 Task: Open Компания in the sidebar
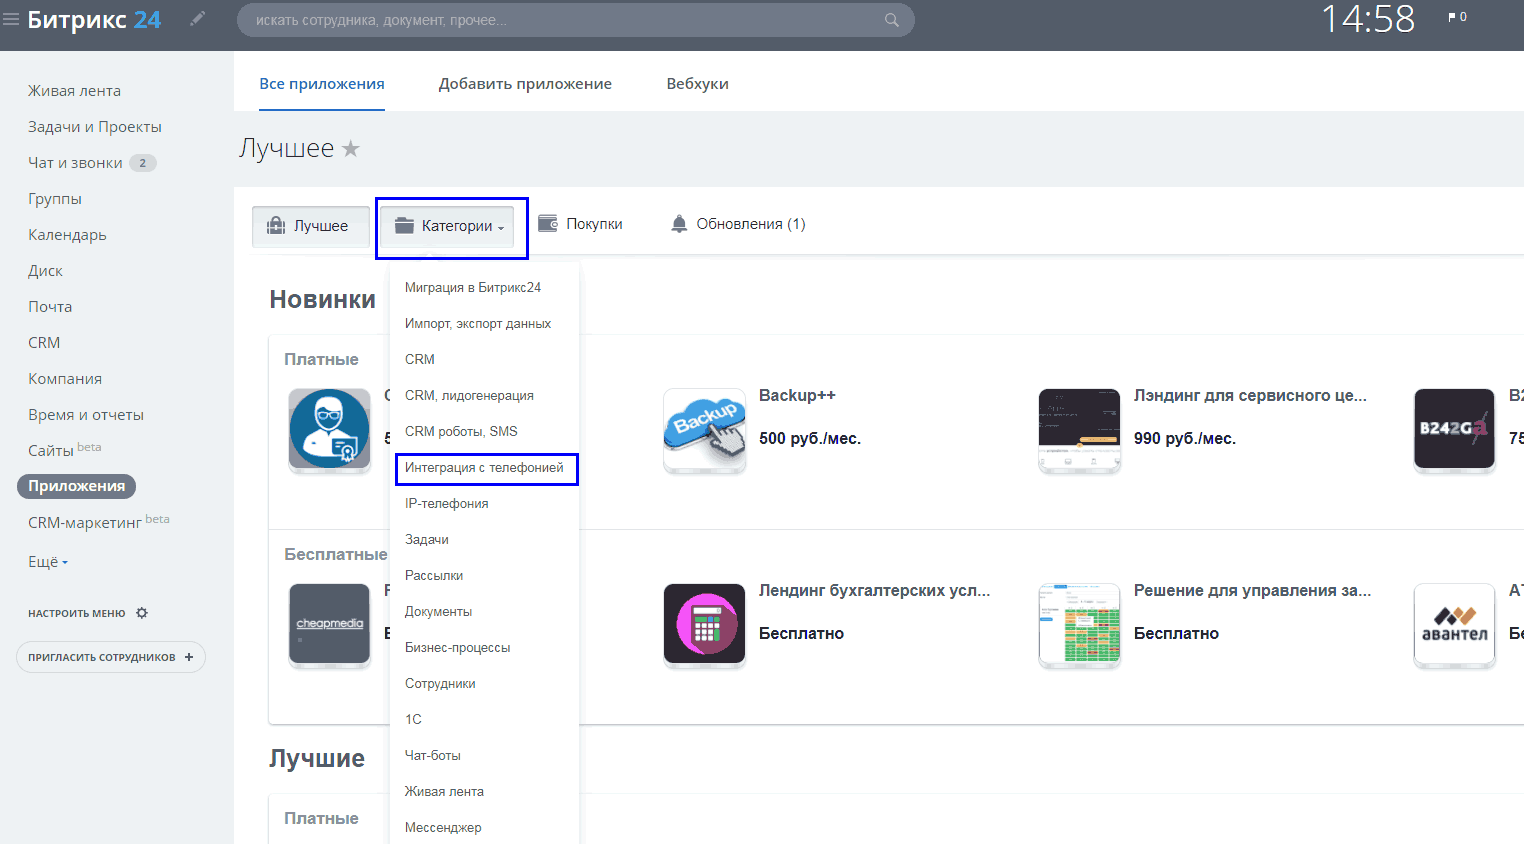point(65,378)
